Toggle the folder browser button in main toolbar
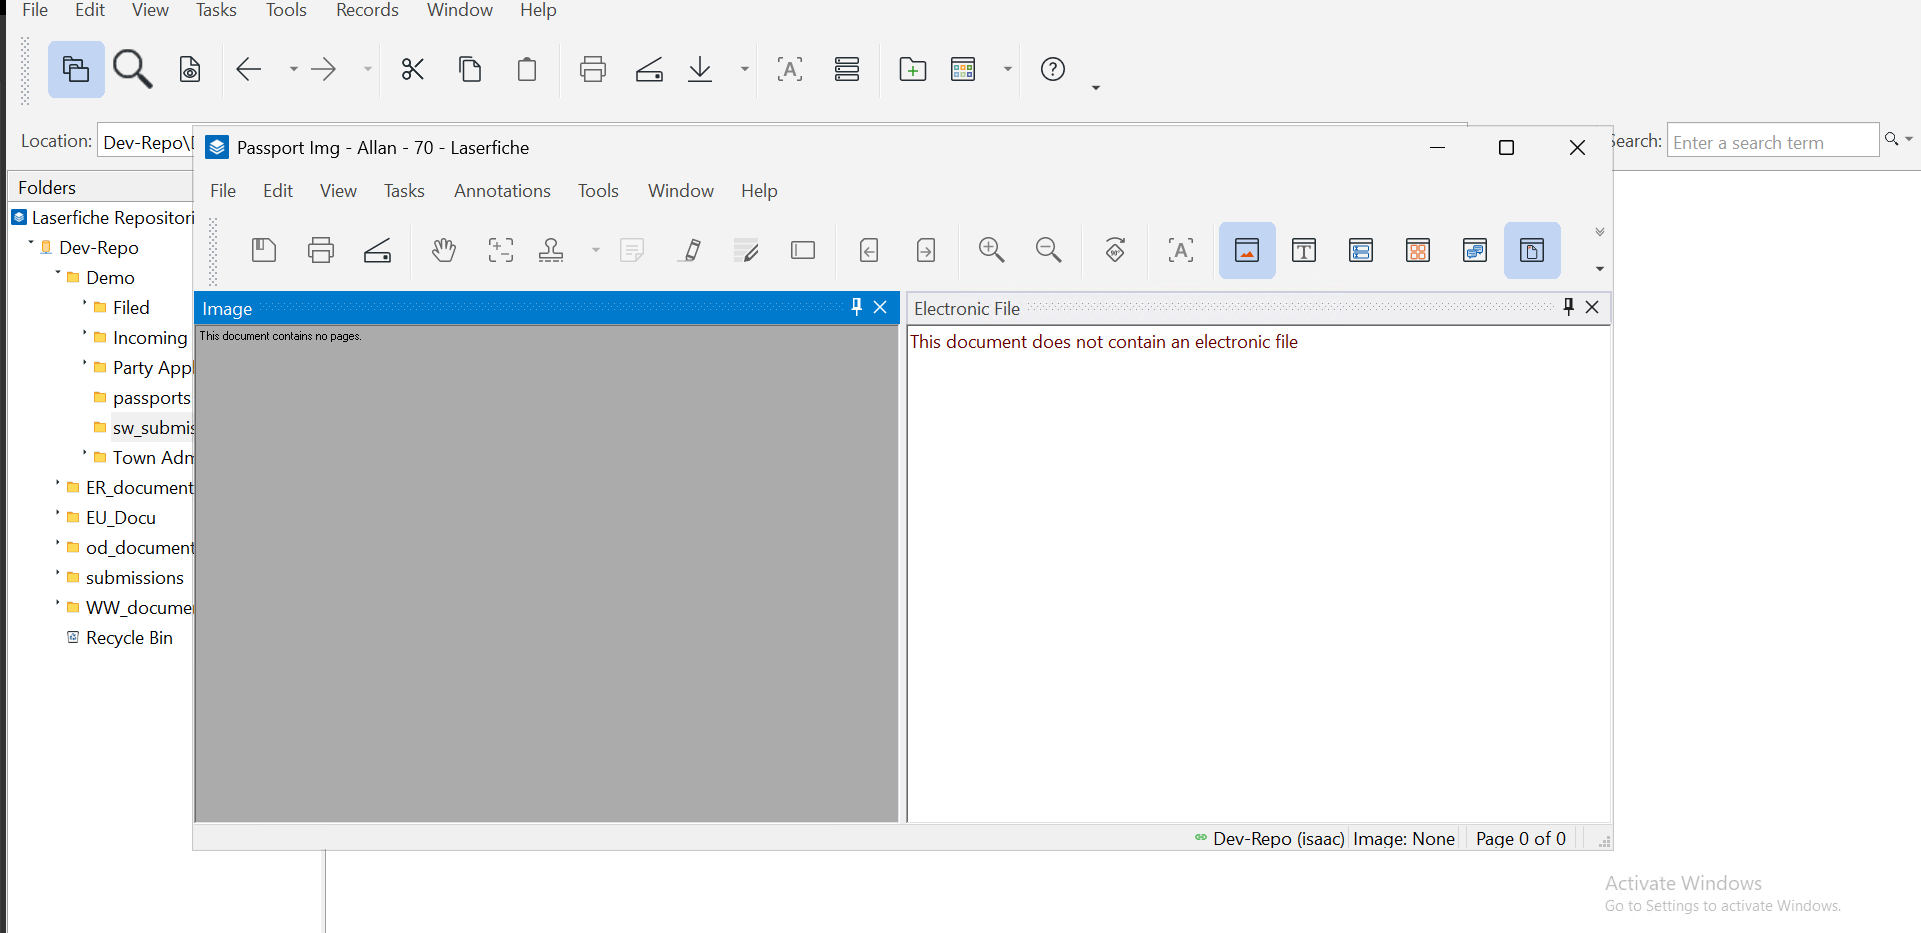1921x933 pixels. 76,69
